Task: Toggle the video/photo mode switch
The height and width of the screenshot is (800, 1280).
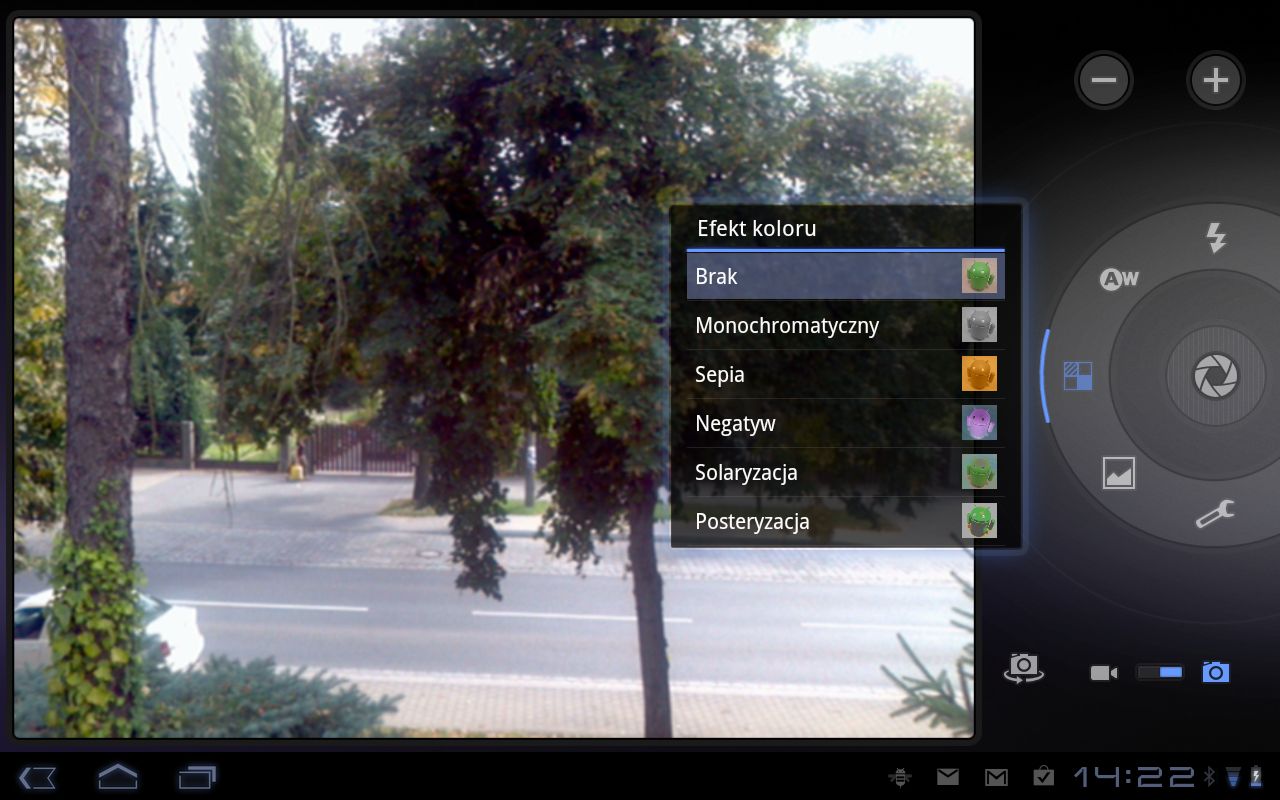Action: click(x=1160, y=673)
